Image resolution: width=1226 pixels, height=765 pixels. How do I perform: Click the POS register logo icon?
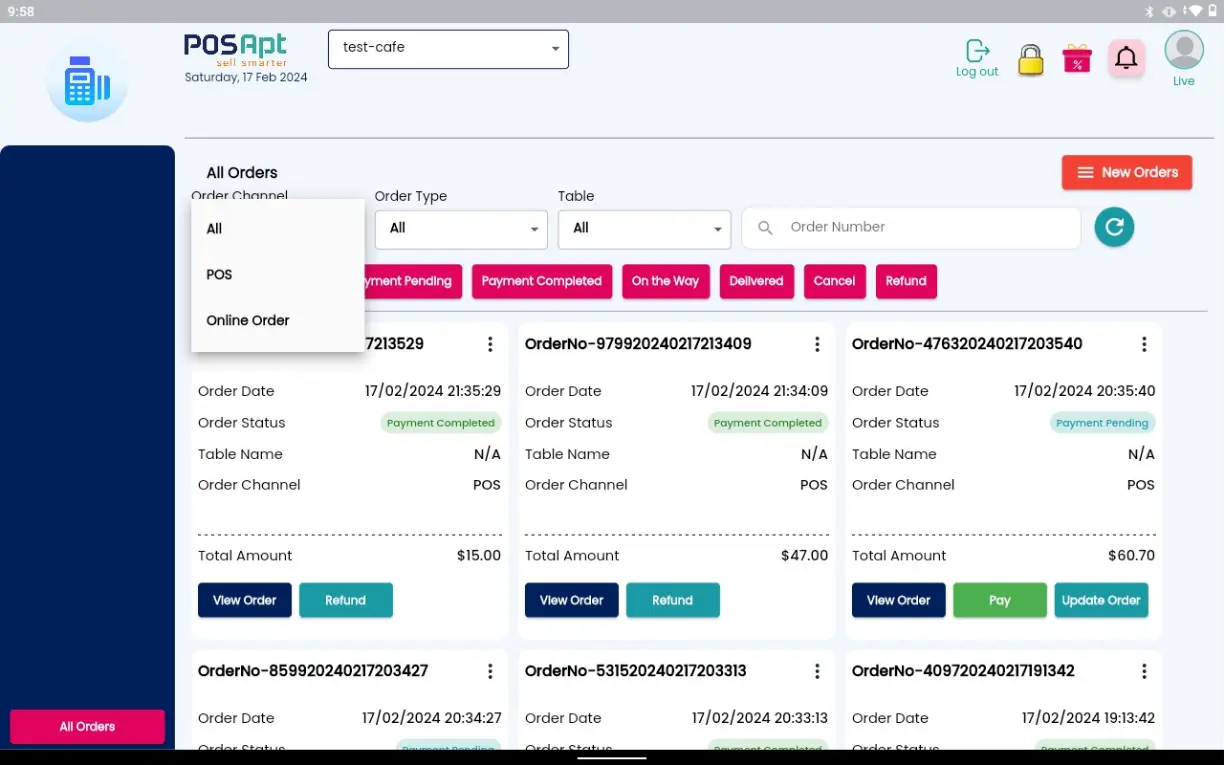(x=87, y=81)
